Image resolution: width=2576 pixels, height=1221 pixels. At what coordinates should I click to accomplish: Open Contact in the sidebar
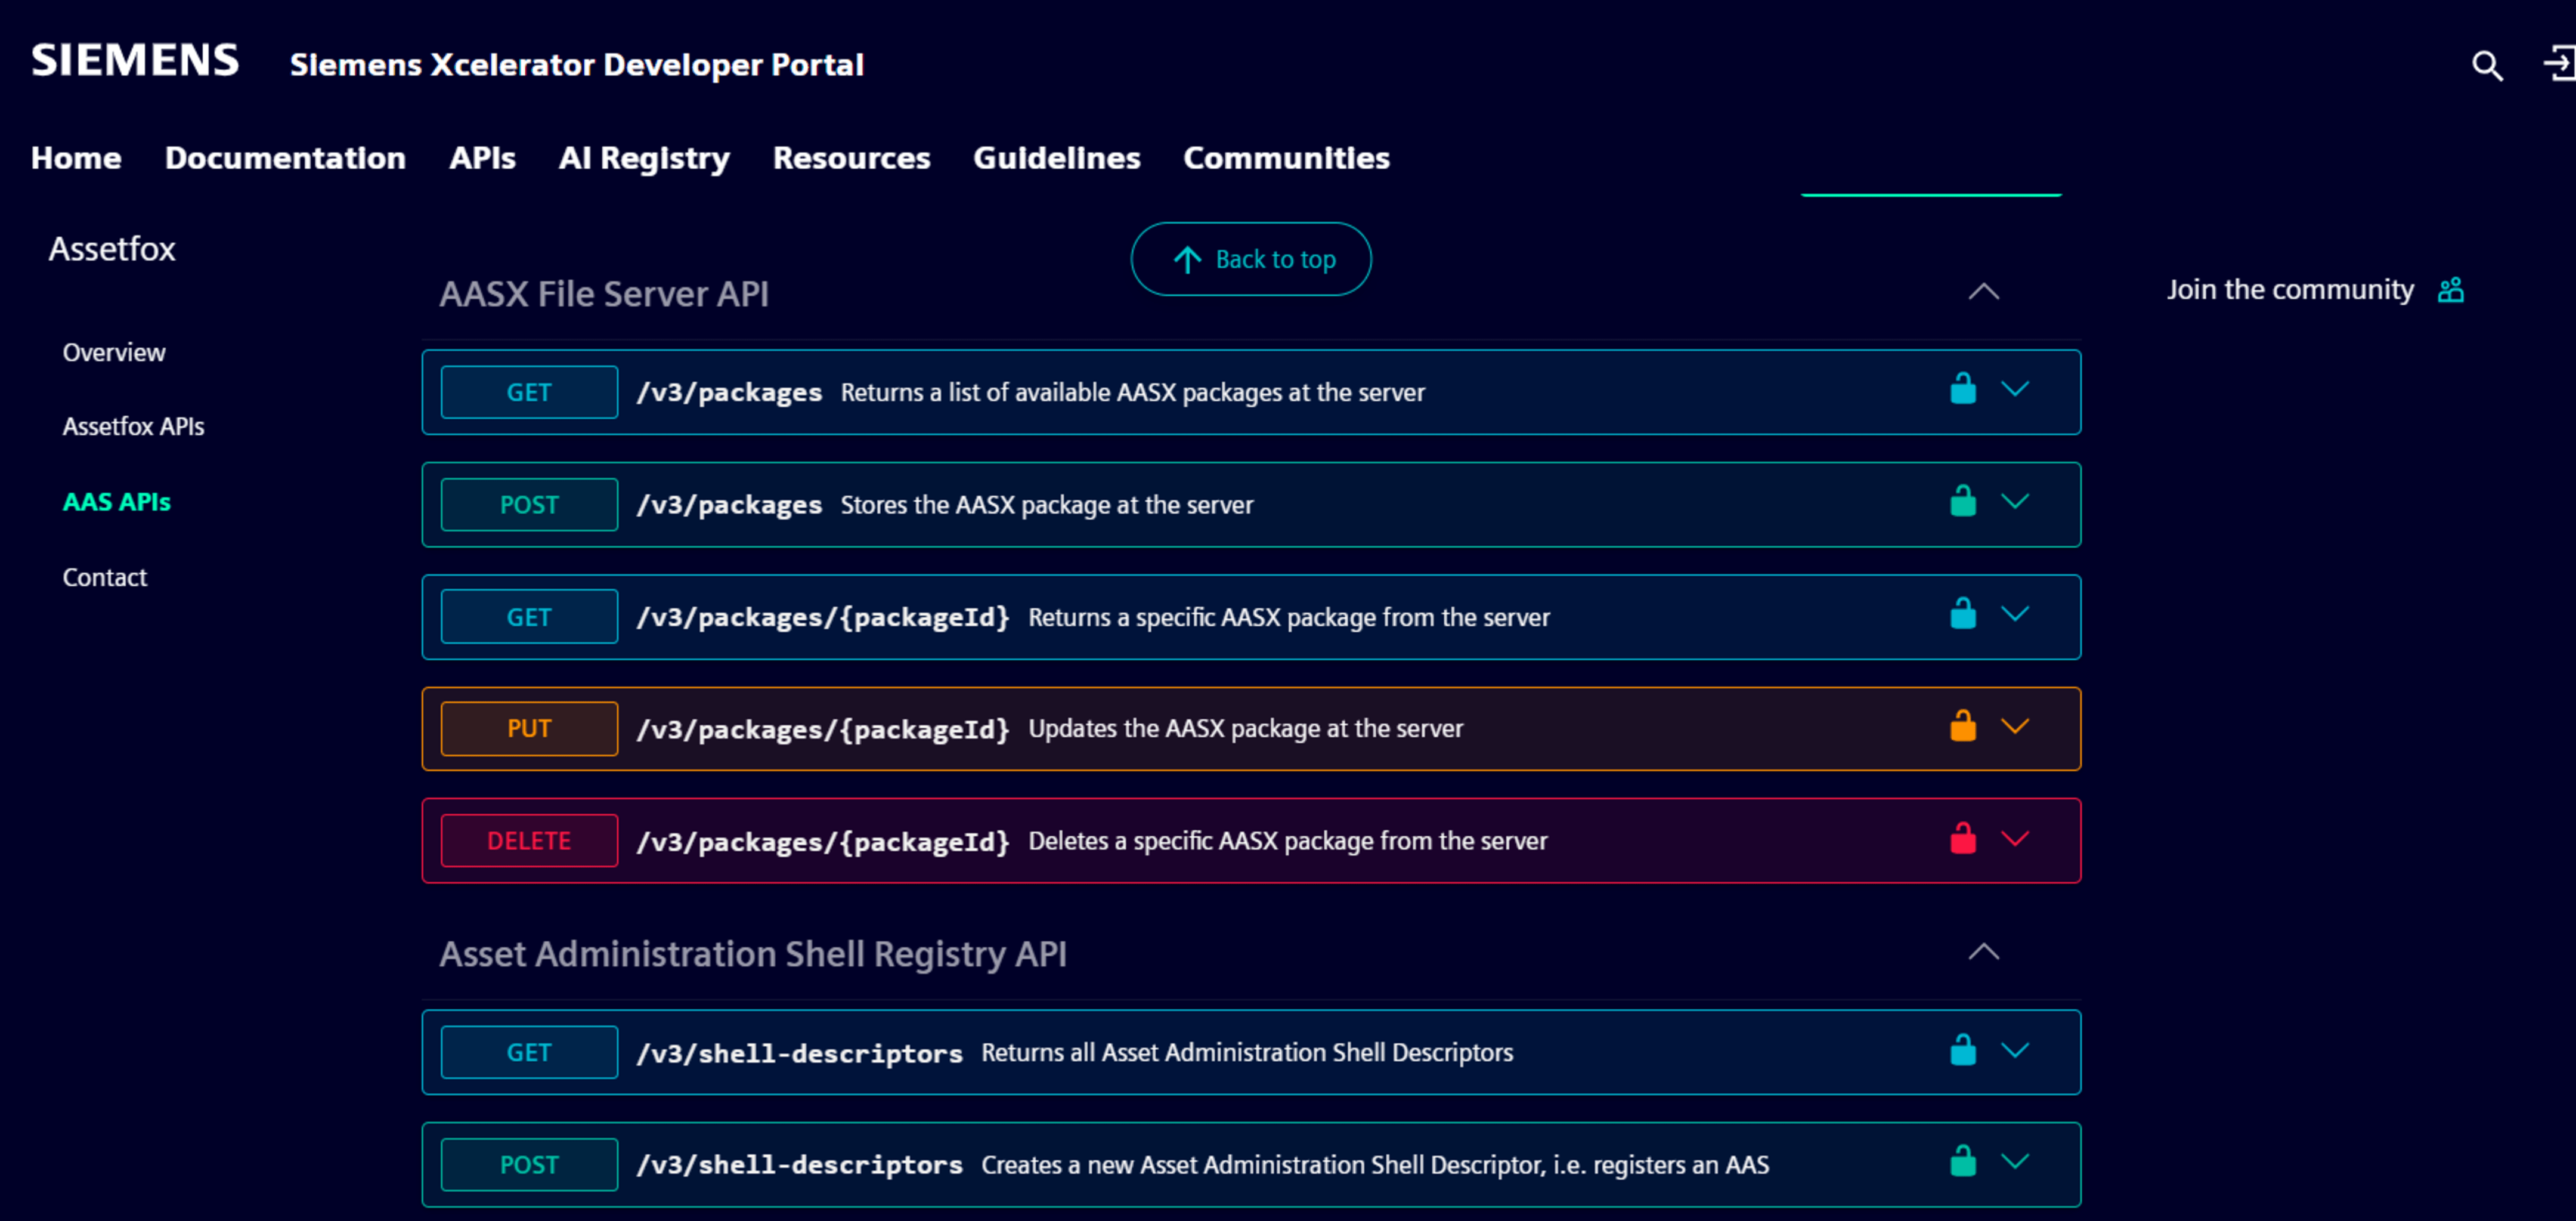coord(104,577)
